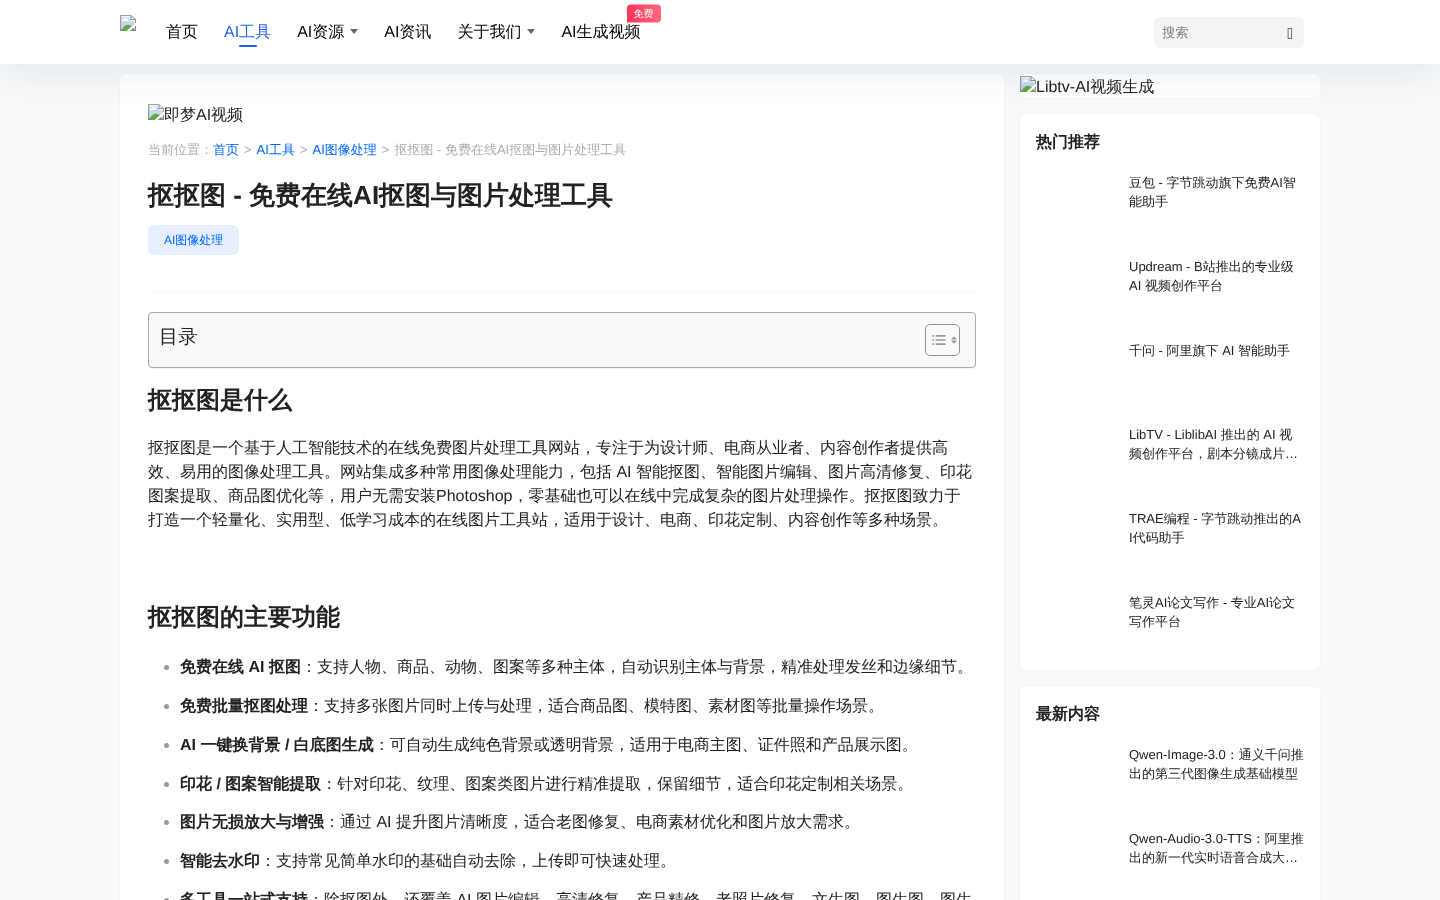Click the Qwen-Audio-3.0-TTS item thumbnail
1440x900 pixels.
pos(1076,856)
